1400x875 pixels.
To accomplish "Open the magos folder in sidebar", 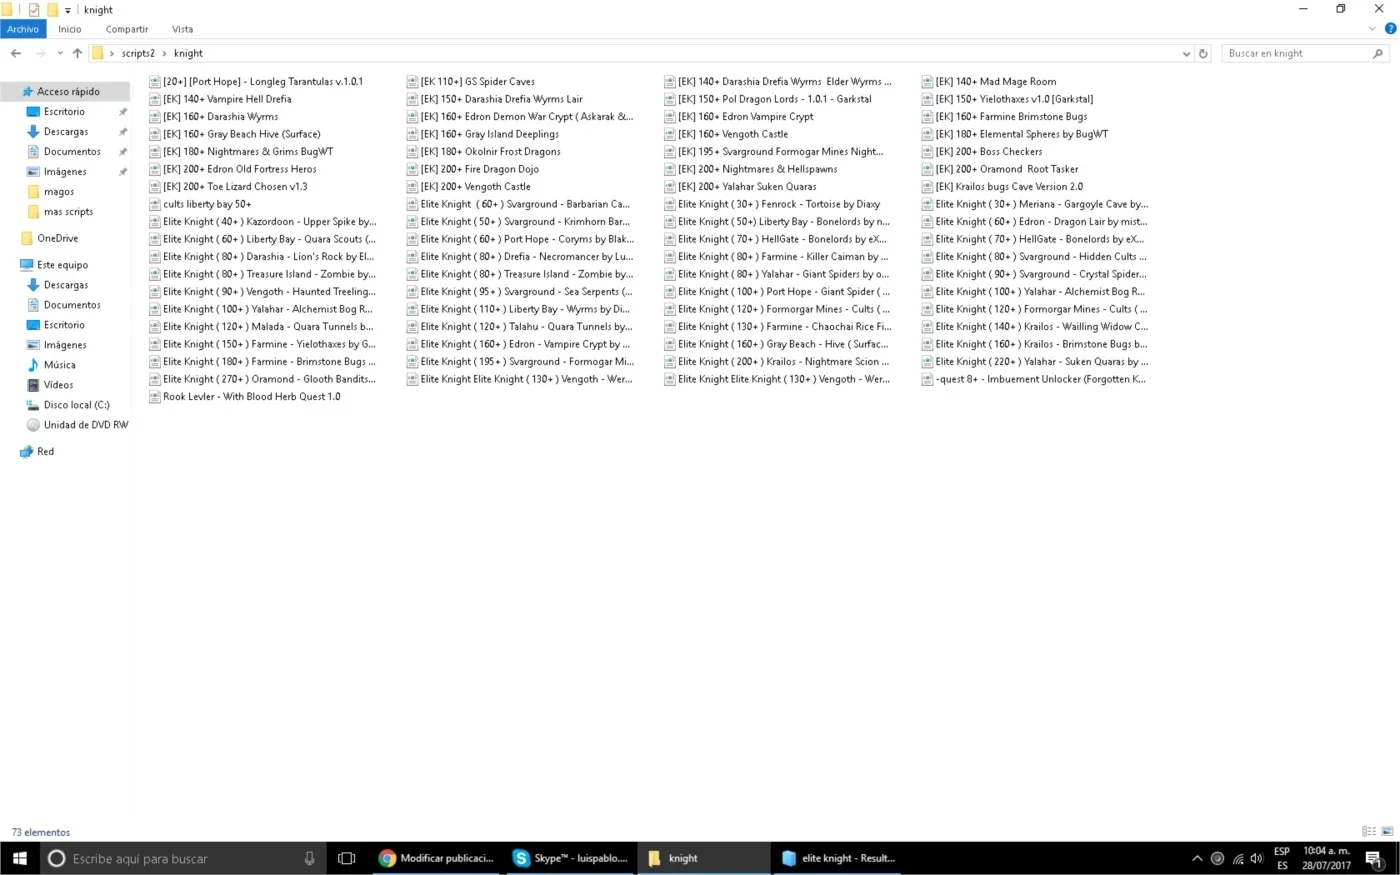I will tap(59, 192).
